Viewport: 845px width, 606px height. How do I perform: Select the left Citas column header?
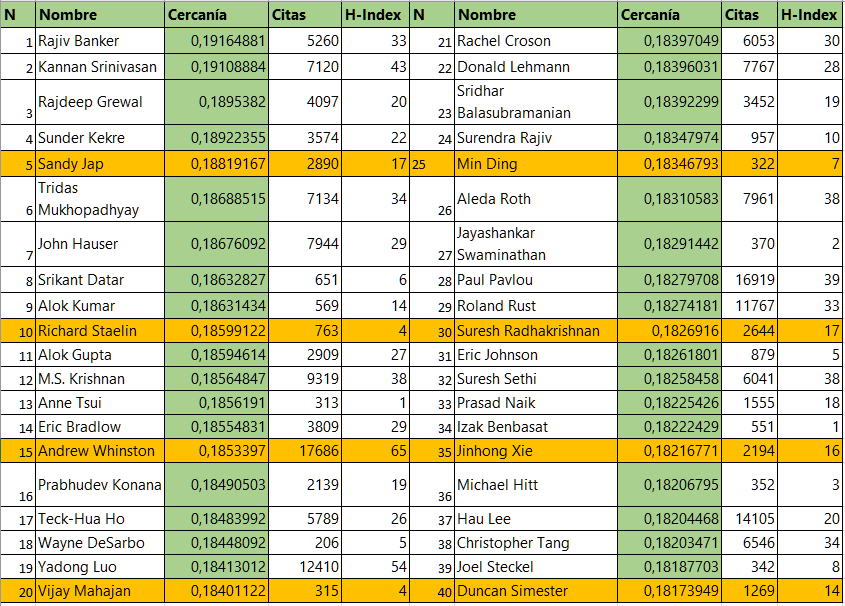tap(305, 15)
